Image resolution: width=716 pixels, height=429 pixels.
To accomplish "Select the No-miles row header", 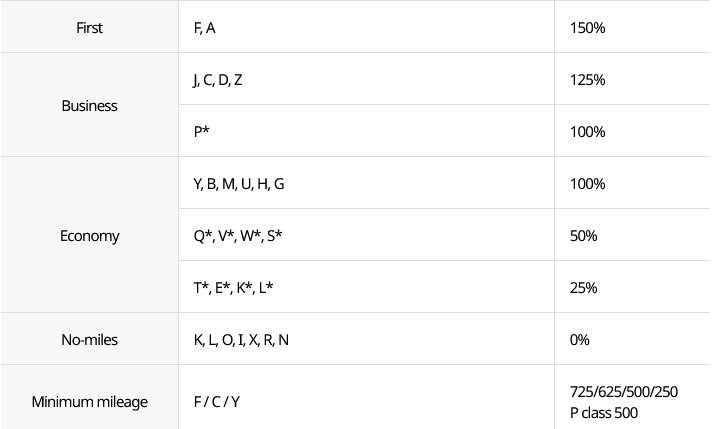I will [x=90, y=339].
